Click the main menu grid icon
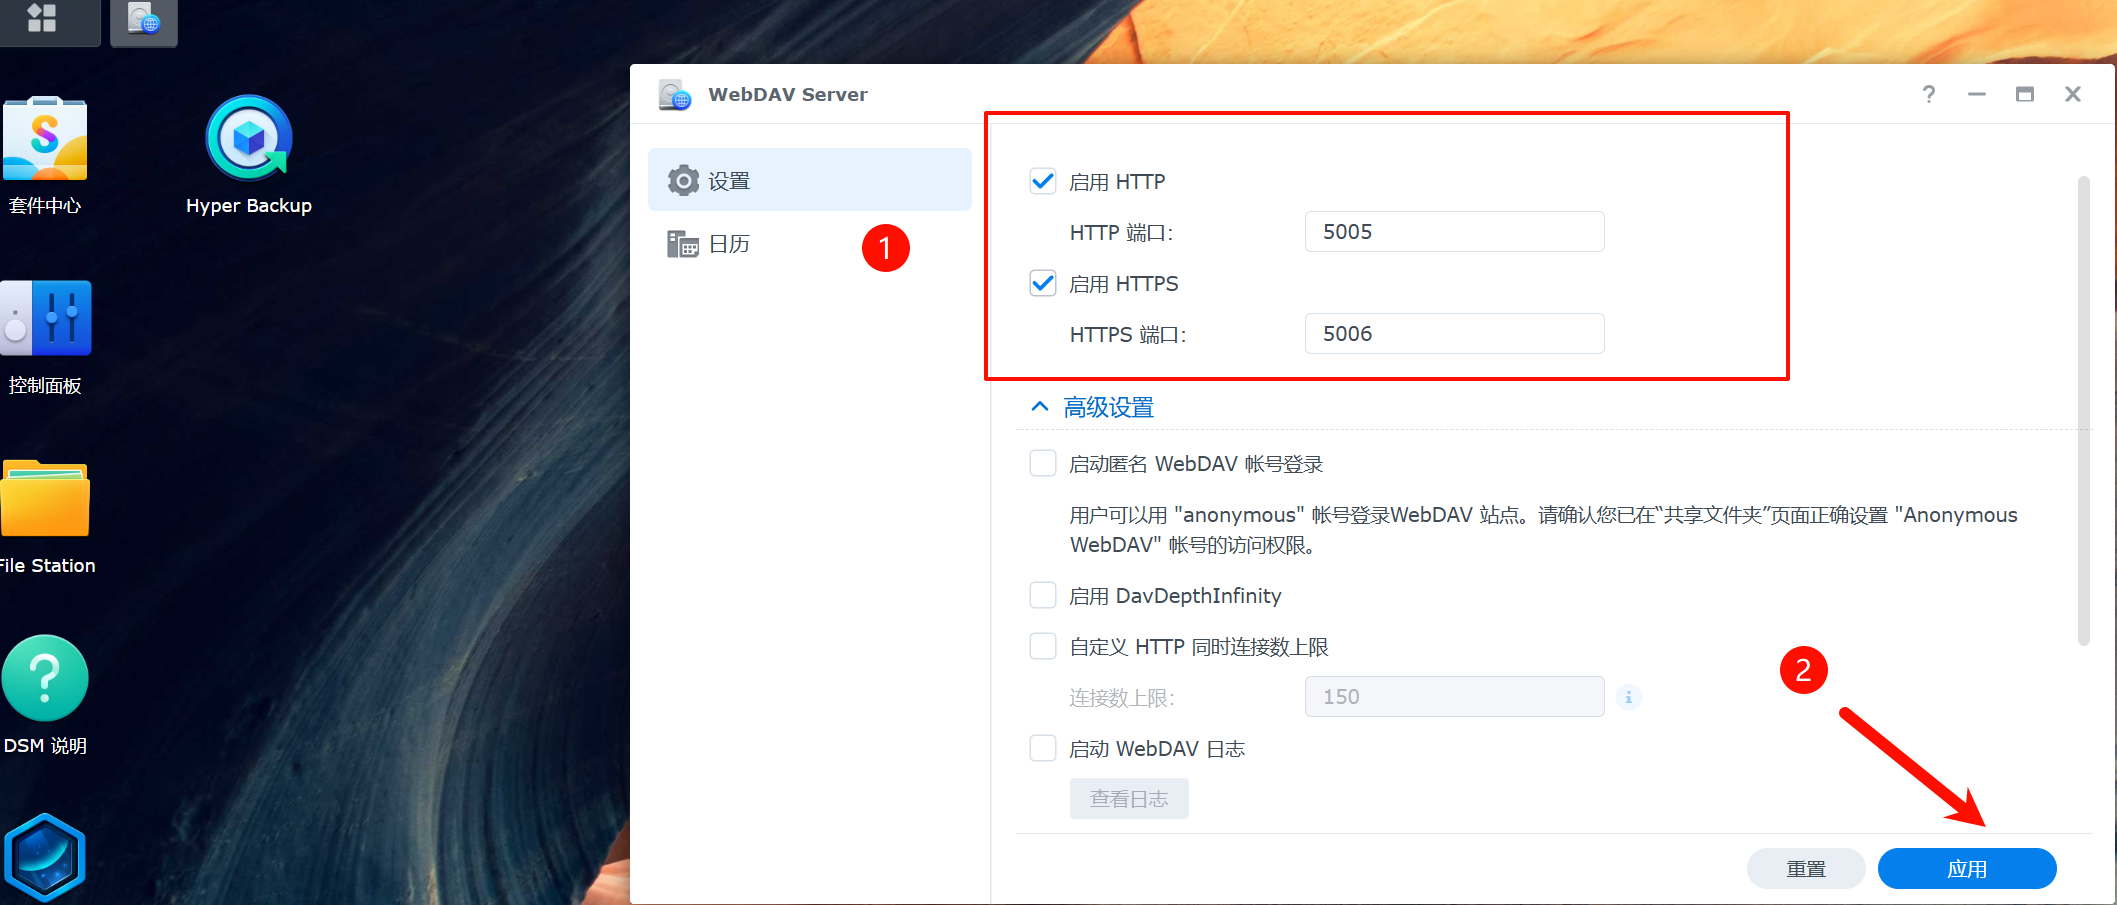The image size is (2117, 905). coord(42,18)
